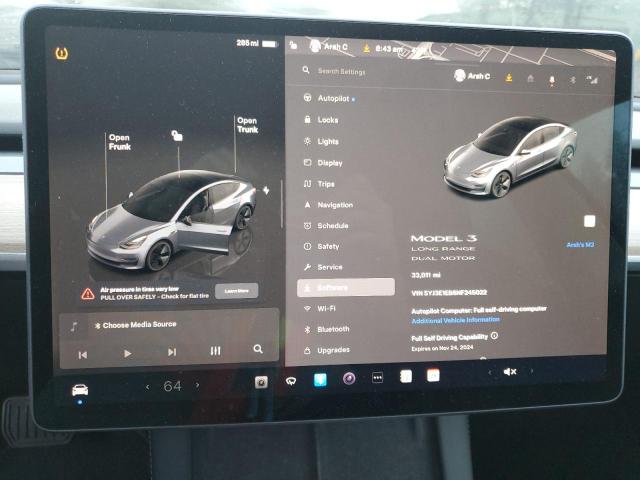This screenshot has height=480, width=640.
Task: Raise volume with right arrow
Action: click(532, 371)
